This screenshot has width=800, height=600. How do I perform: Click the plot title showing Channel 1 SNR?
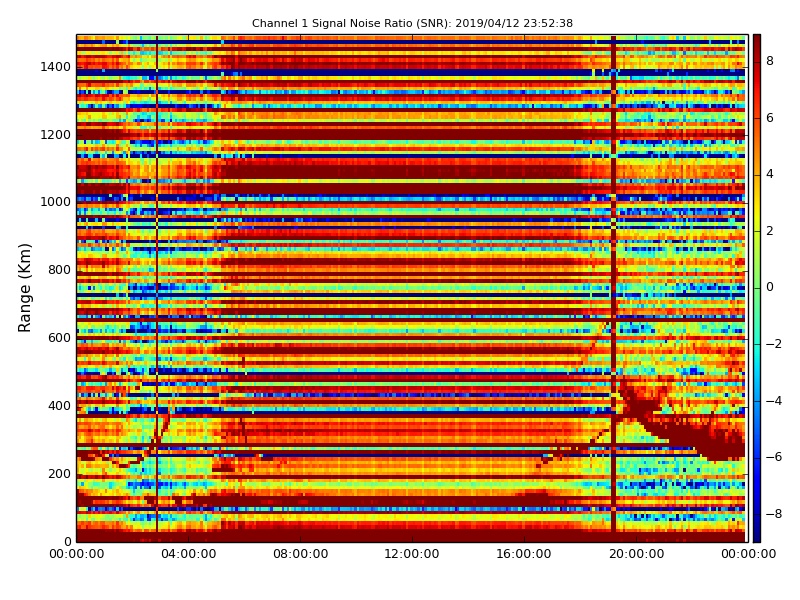(412, 23)
